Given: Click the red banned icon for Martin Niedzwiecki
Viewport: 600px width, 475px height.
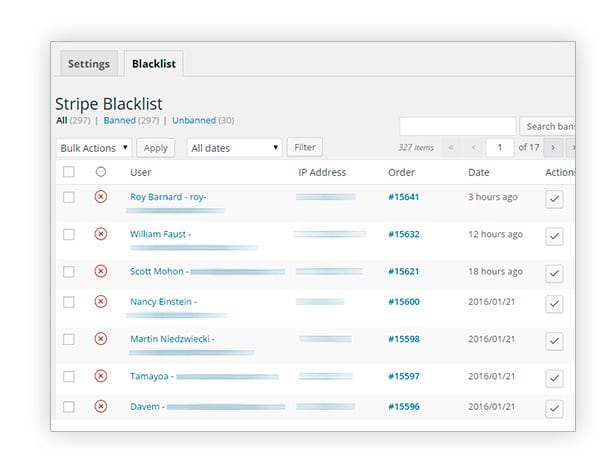Looking at the screenshot, I should click(x=101, y=339).
